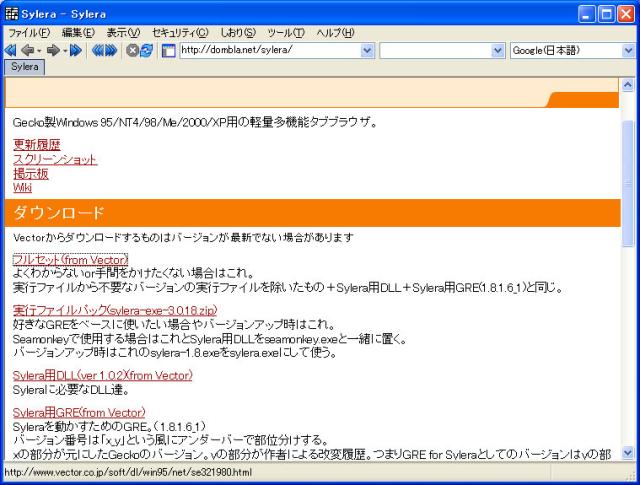Viewport: 640px width, 485px height.
Task: Click the 'Seamonkeyで使用する場合は' text line
Action: 209,339
